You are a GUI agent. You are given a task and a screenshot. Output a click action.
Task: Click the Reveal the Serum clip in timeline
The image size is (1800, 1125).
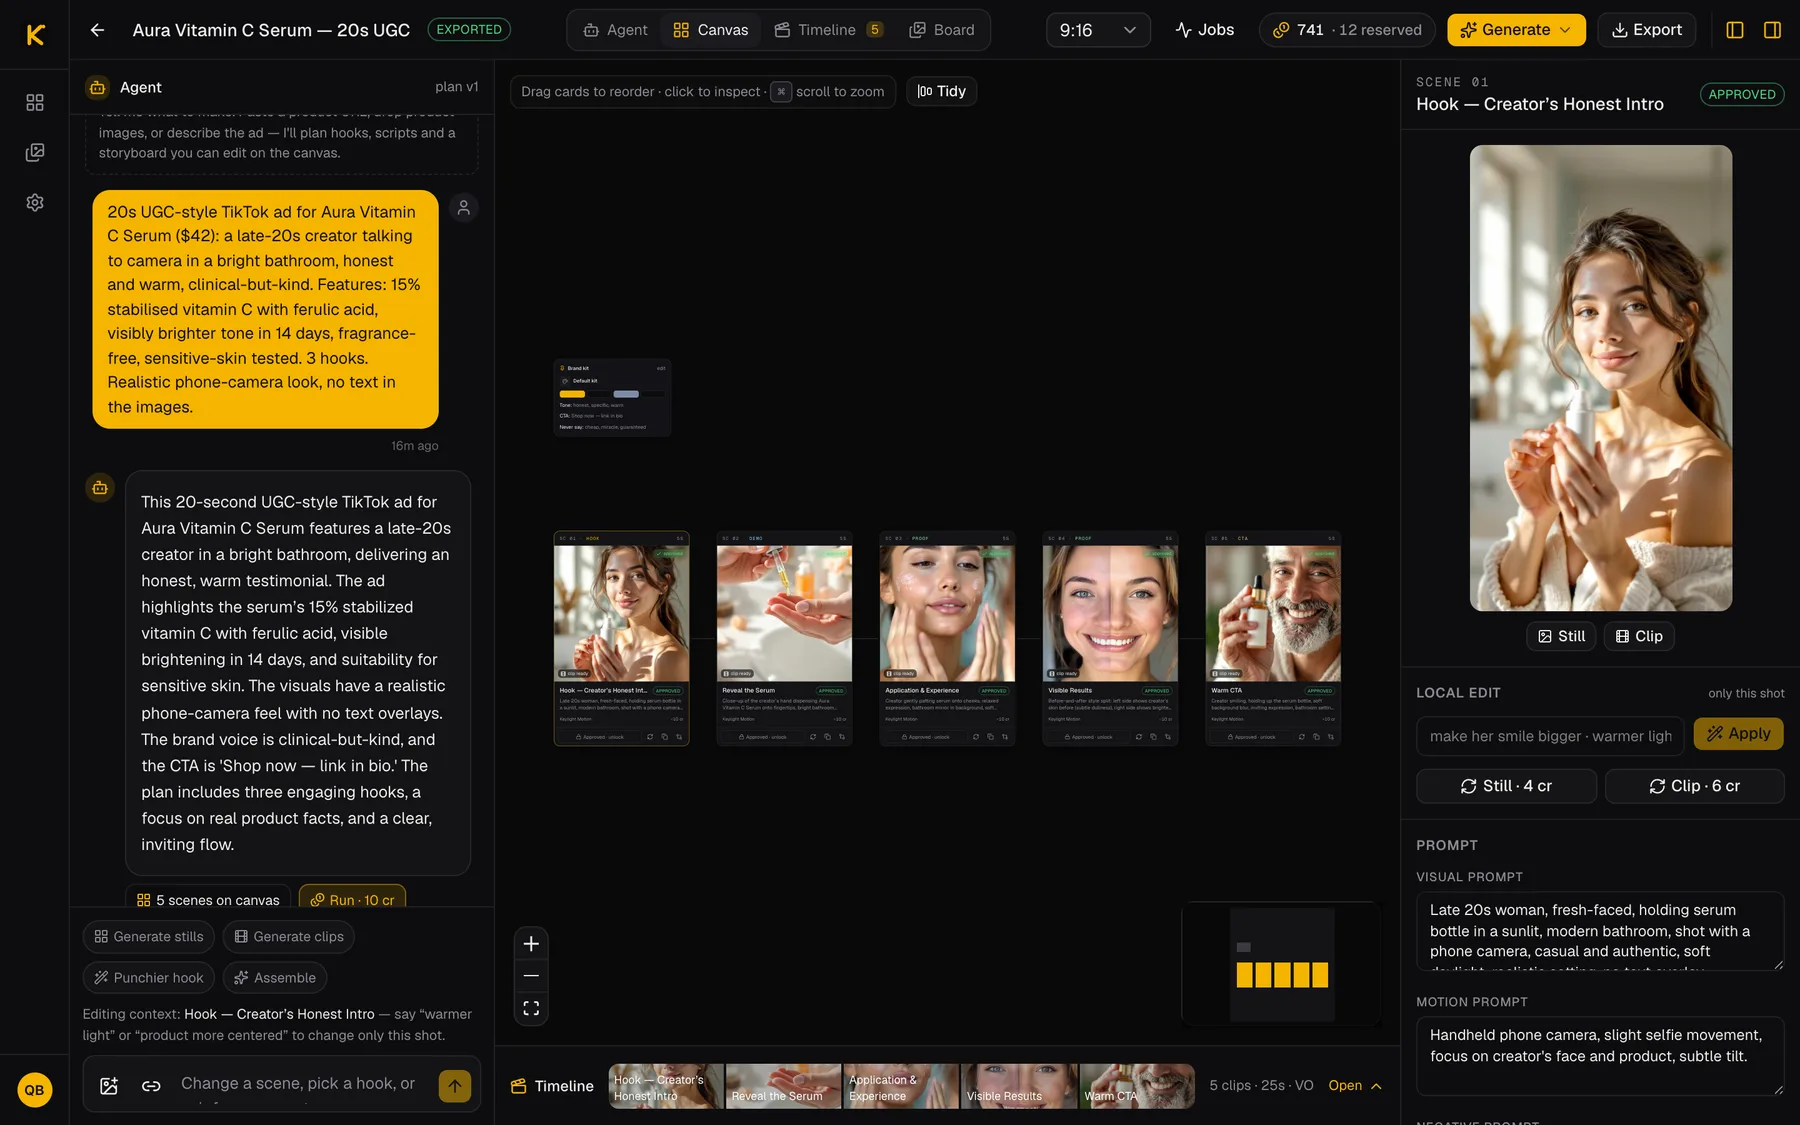pos(783,1086)
